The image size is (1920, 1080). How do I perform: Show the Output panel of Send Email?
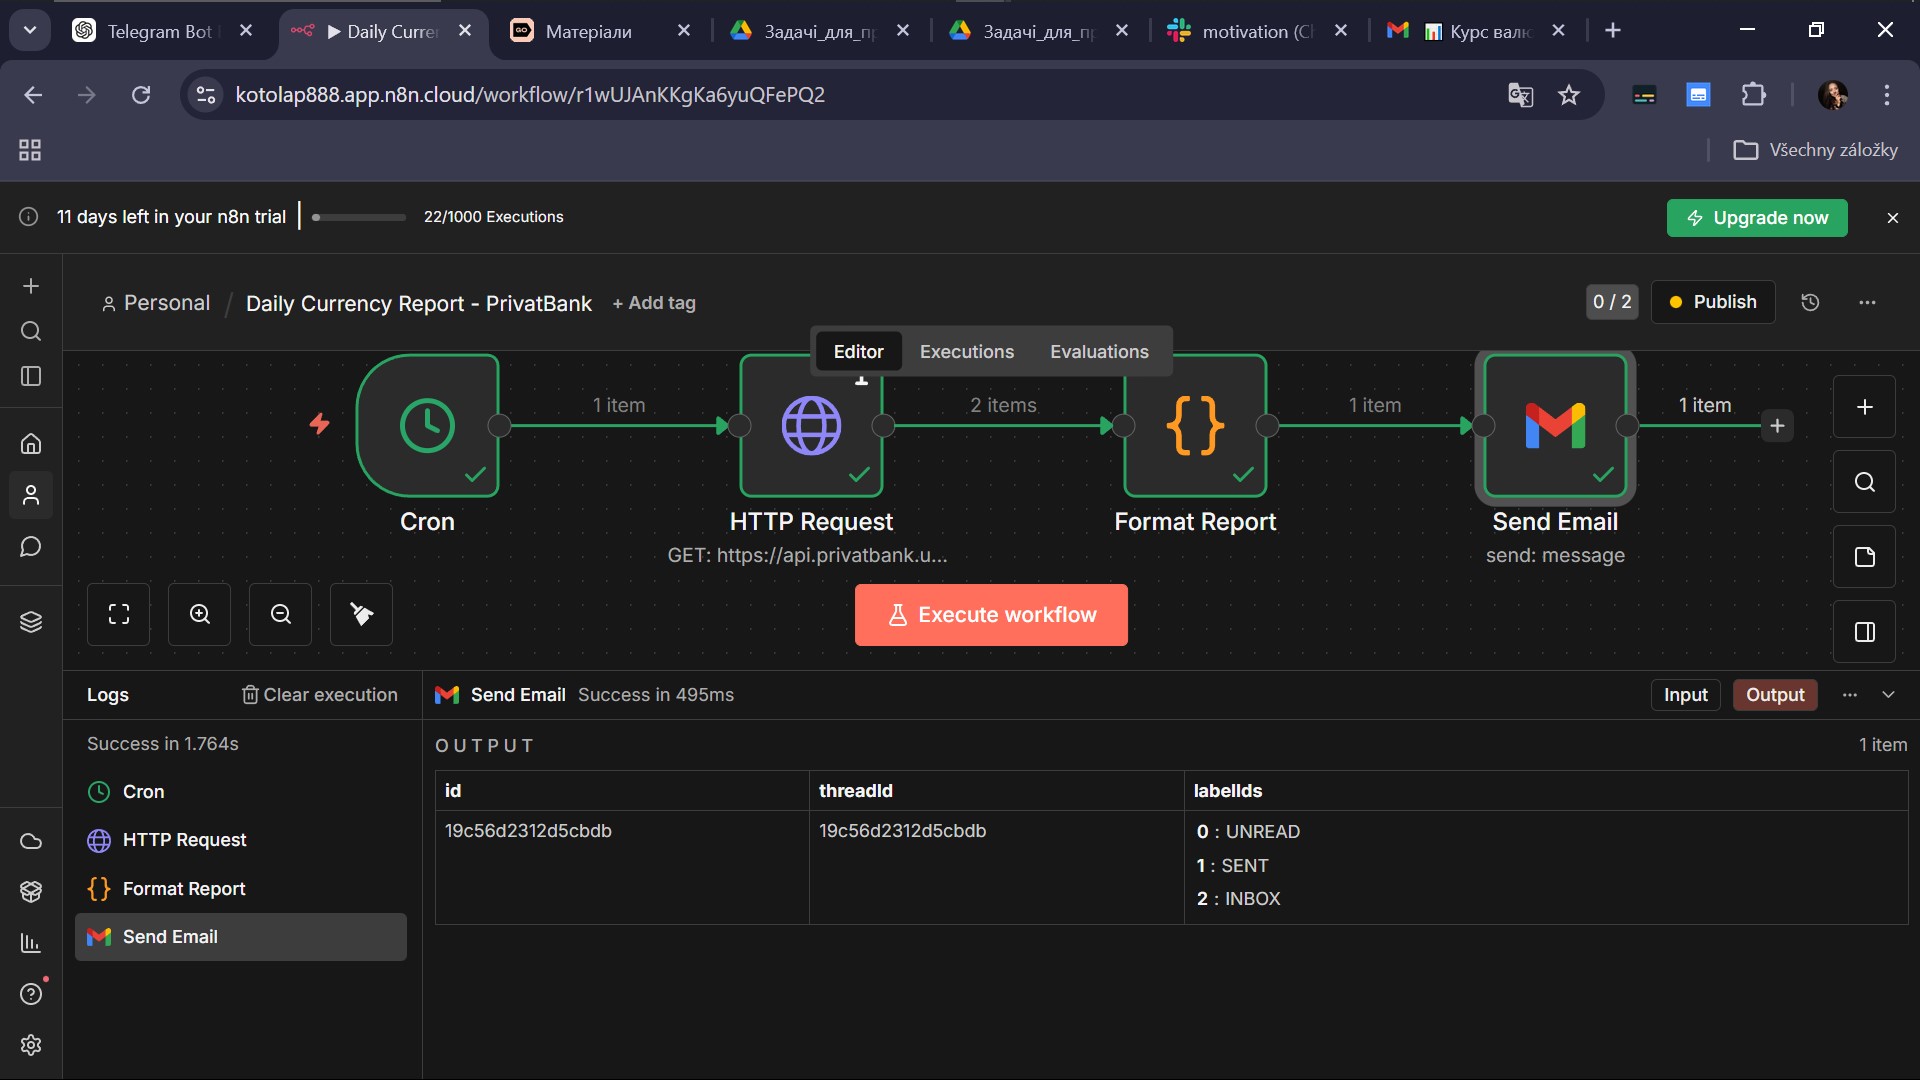[x=1775, y=695]
